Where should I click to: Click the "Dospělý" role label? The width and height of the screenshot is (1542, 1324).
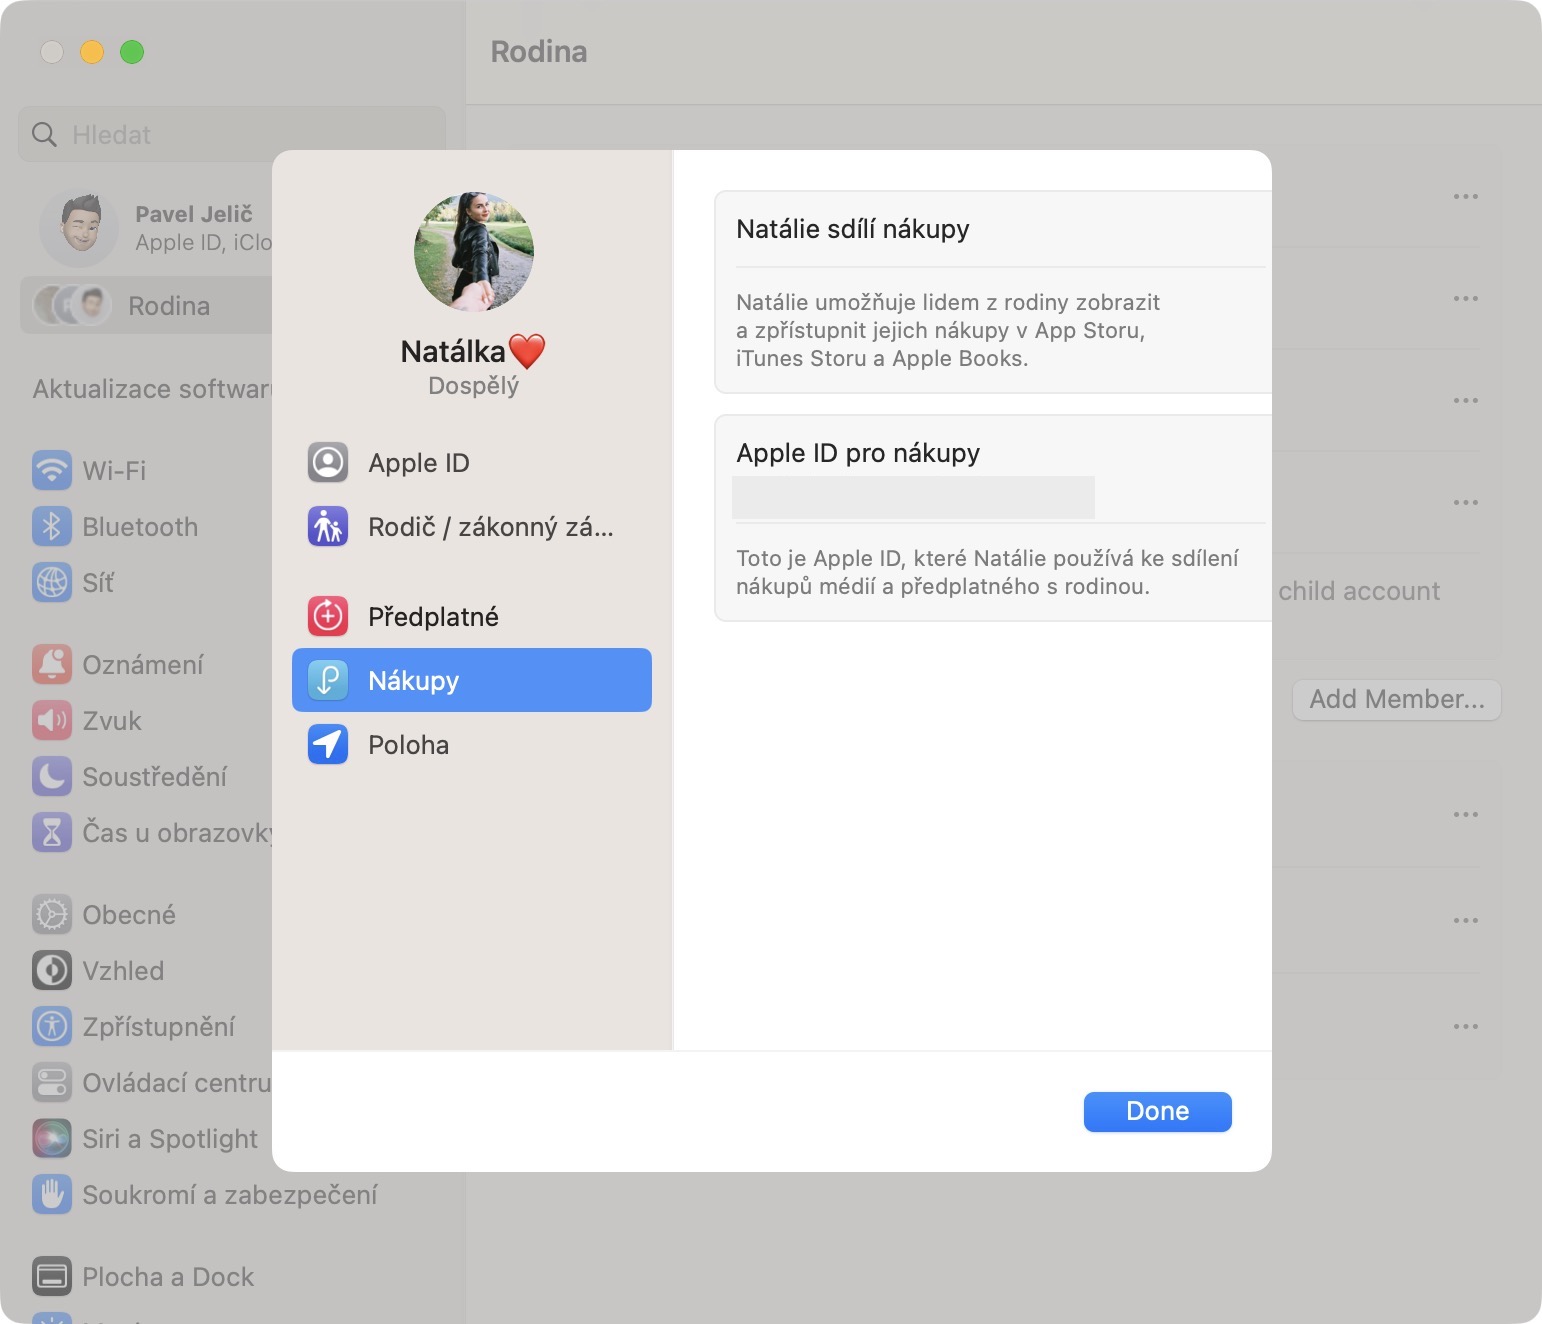[474, 385]
